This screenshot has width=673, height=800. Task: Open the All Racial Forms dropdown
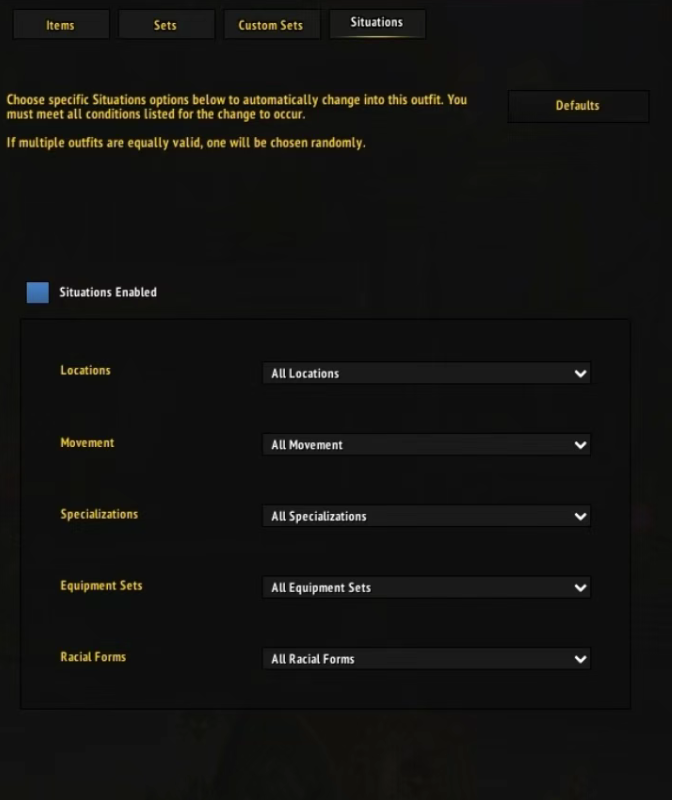(425, 659)
